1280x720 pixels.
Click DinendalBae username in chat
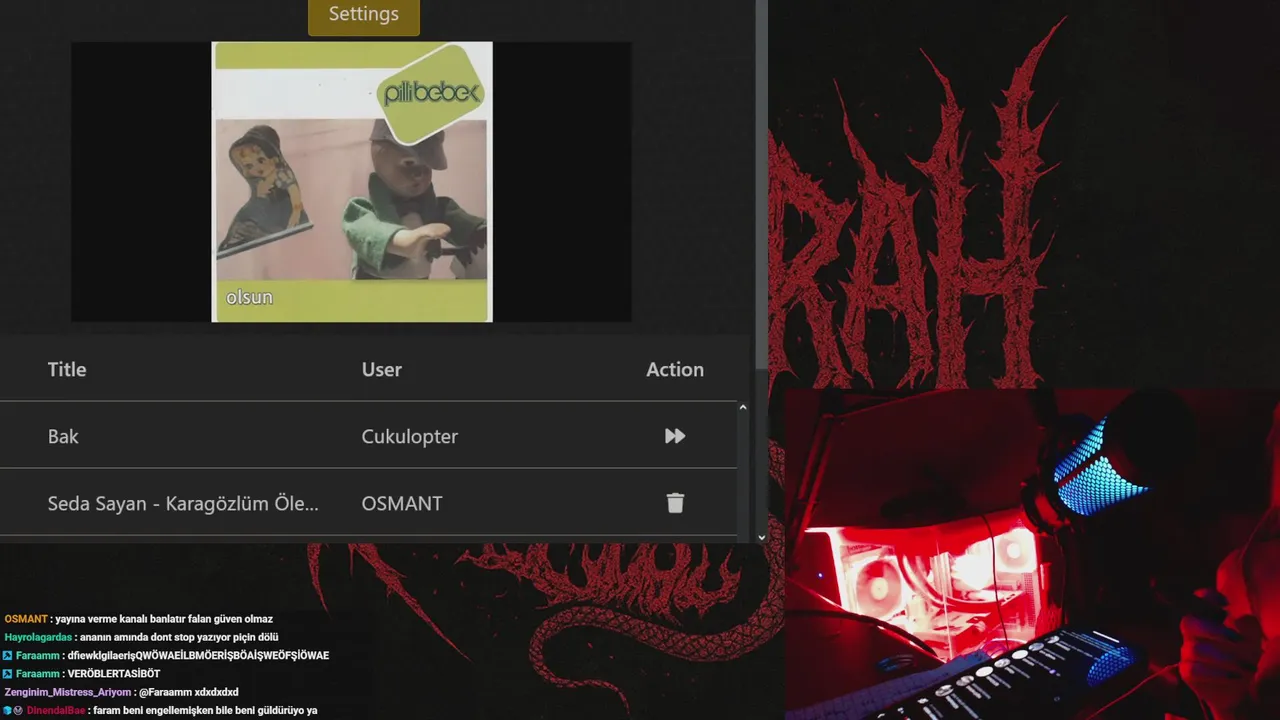point(56,710)
